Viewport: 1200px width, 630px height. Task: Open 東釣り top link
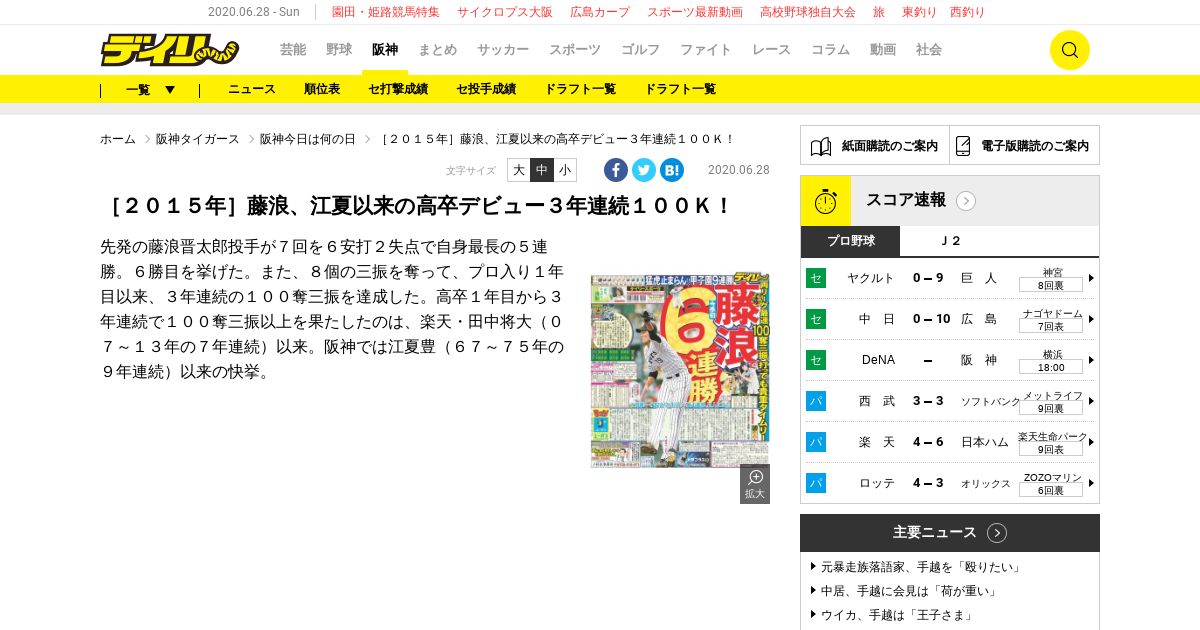[920, 12]
